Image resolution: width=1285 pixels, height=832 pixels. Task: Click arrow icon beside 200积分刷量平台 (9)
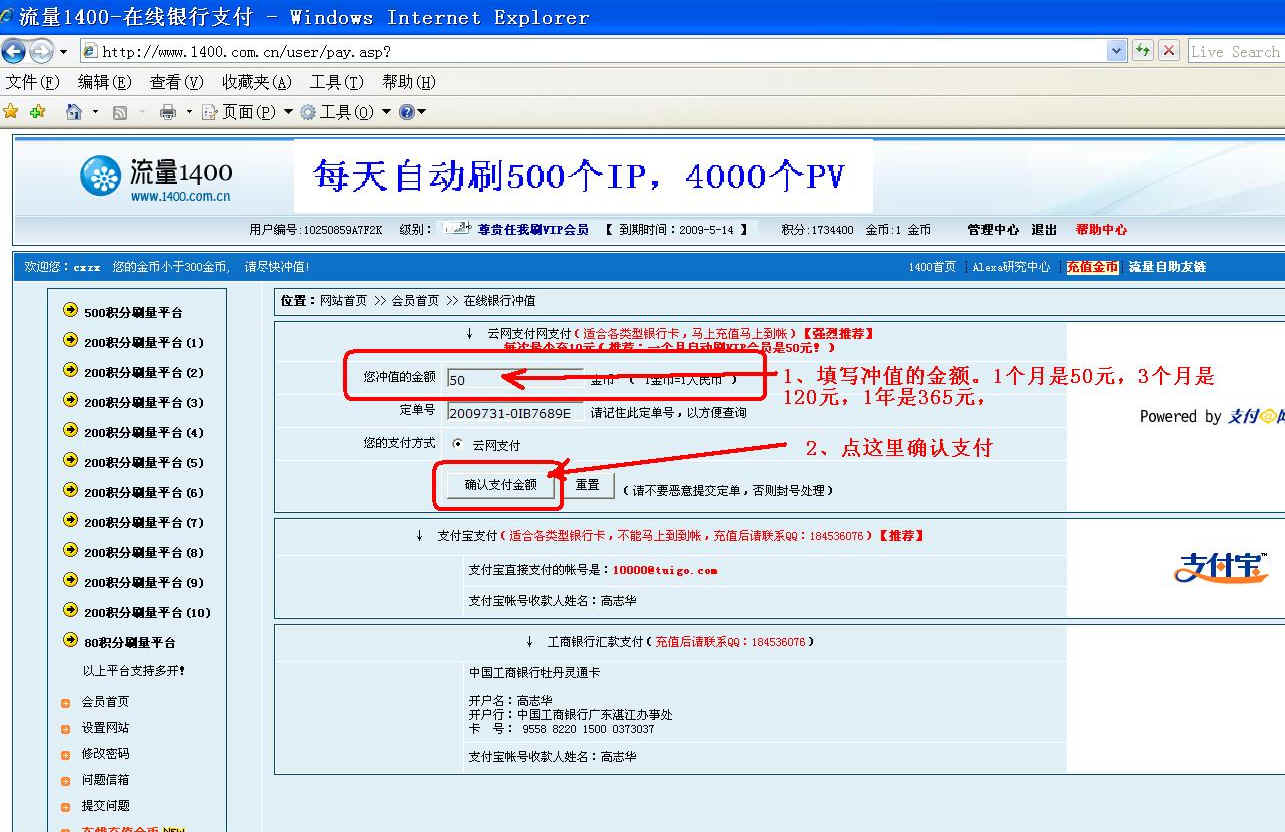(x=70, y=580)
